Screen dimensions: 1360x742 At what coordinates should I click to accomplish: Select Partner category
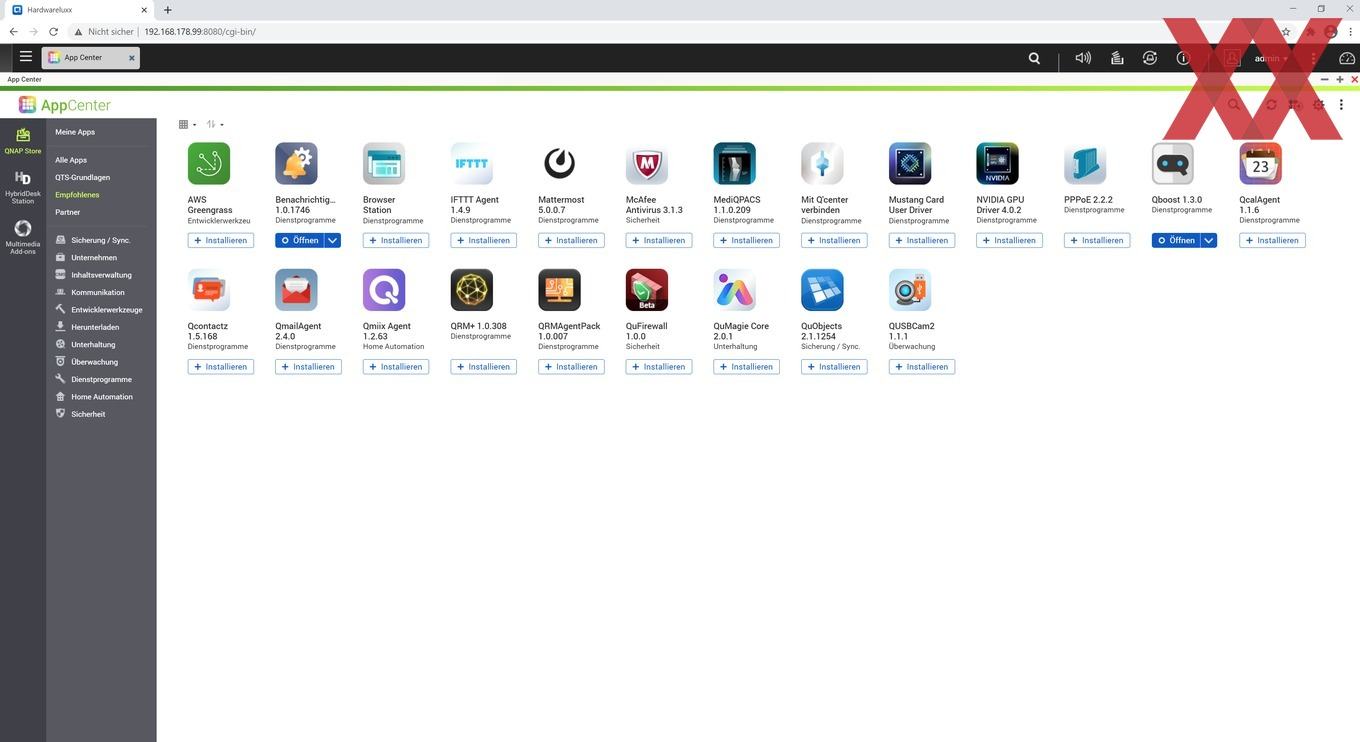(68, 212)
